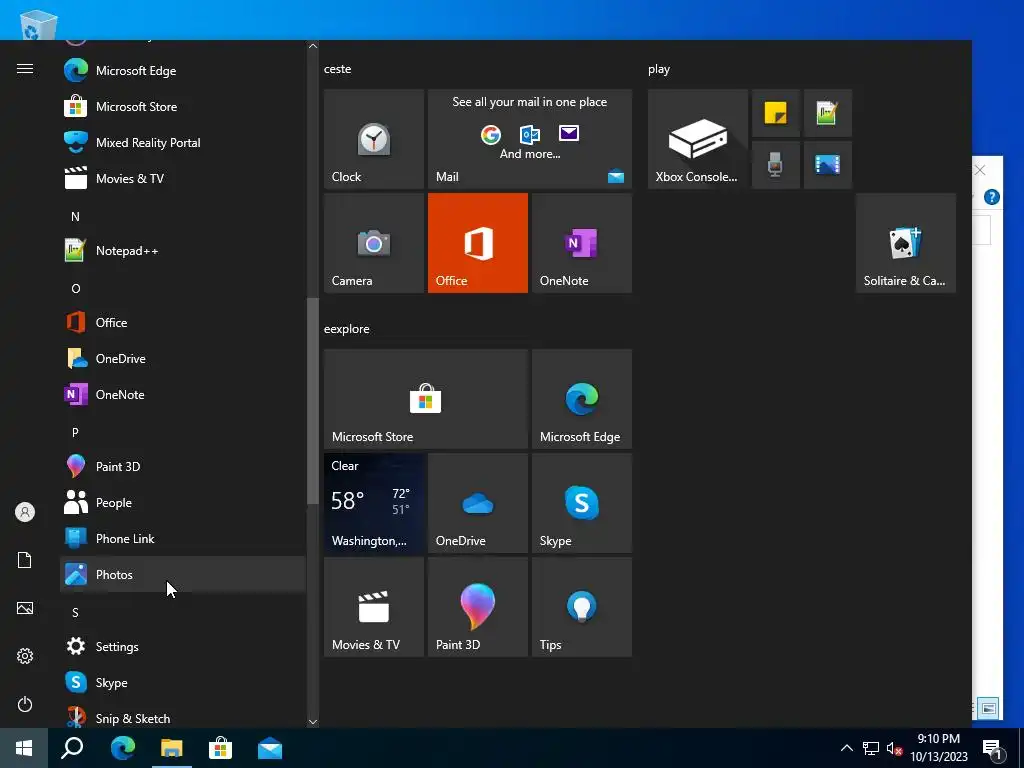This screenshot has height=768, width=1024.
Task: Open the Camera tile
Action: [x=374, y=243]
